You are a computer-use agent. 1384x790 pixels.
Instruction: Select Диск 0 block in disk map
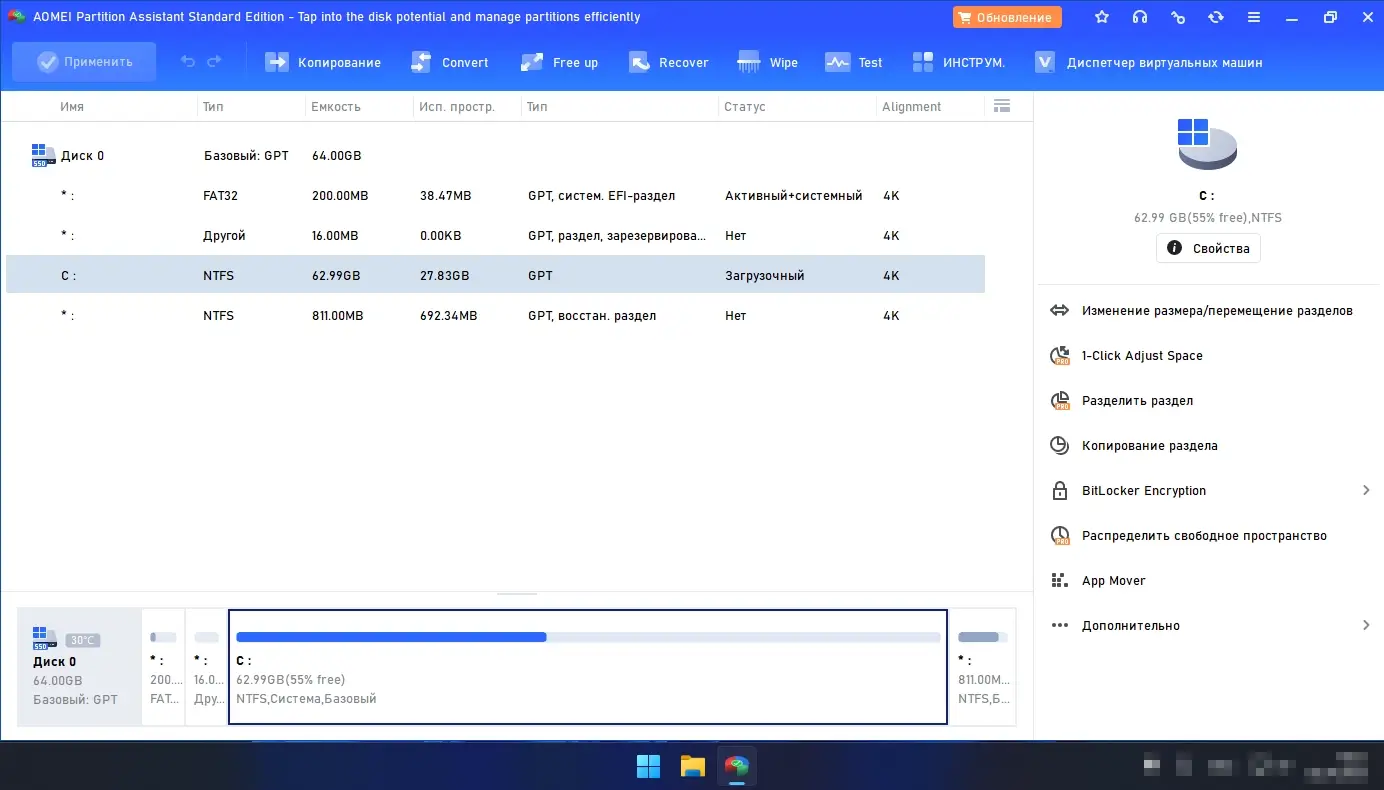(80, 666)
